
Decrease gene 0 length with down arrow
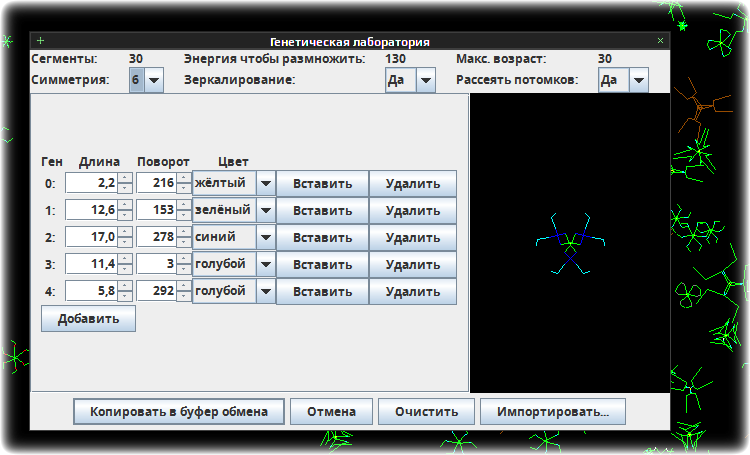point(125,188)
